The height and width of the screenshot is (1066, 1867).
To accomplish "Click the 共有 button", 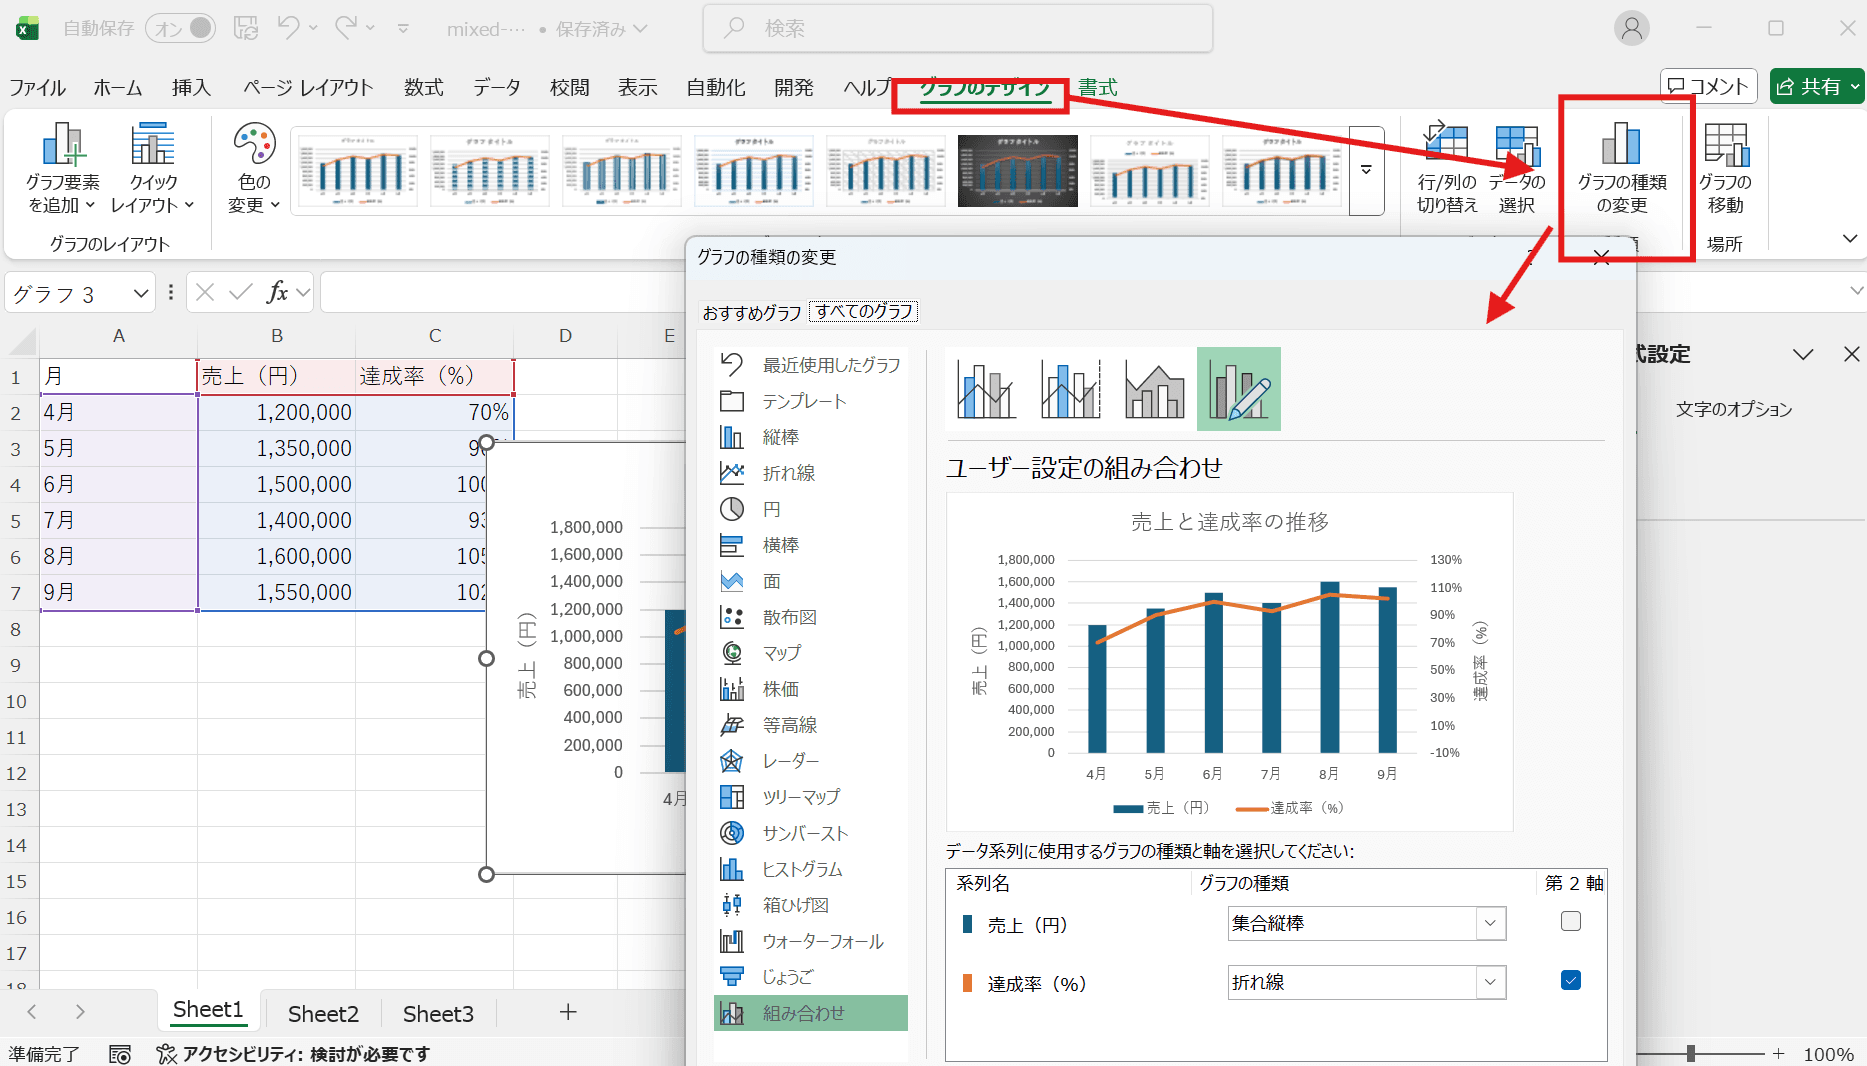I will (x=1816, y=87).
